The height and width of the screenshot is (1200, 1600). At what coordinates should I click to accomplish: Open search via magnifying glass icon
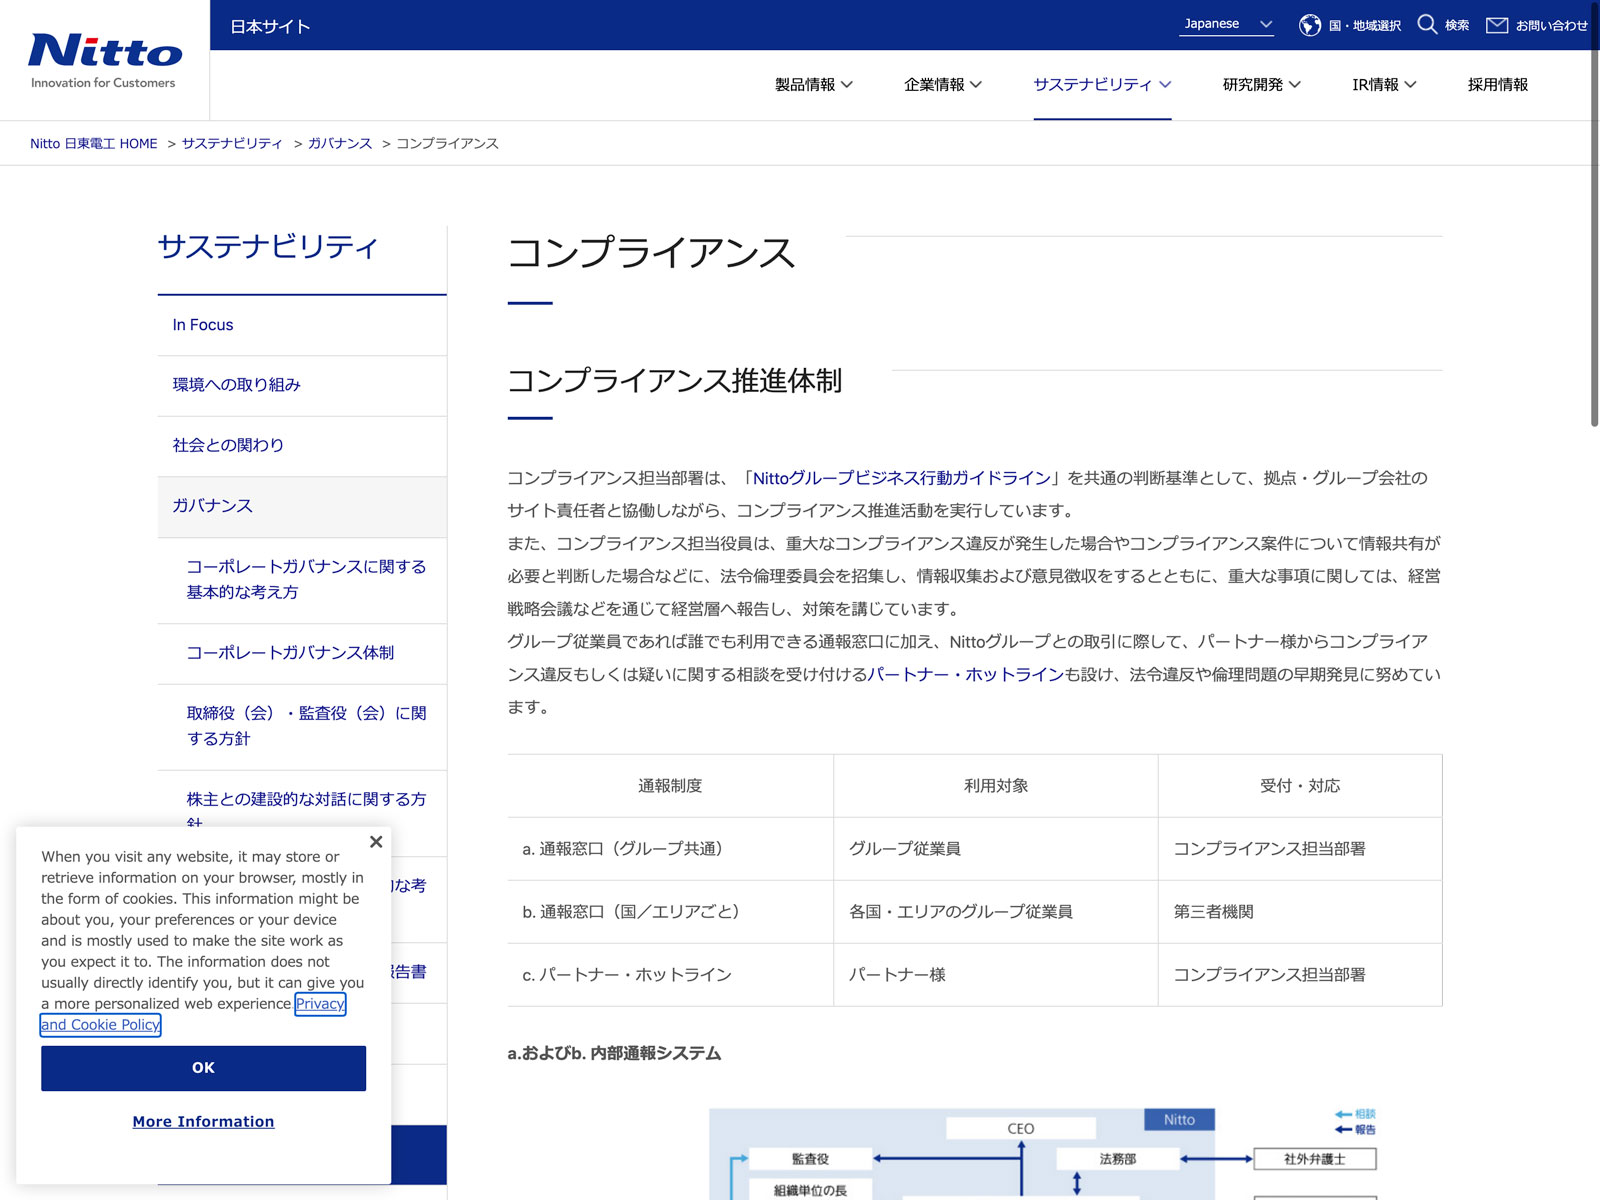tap(1427, 25)
